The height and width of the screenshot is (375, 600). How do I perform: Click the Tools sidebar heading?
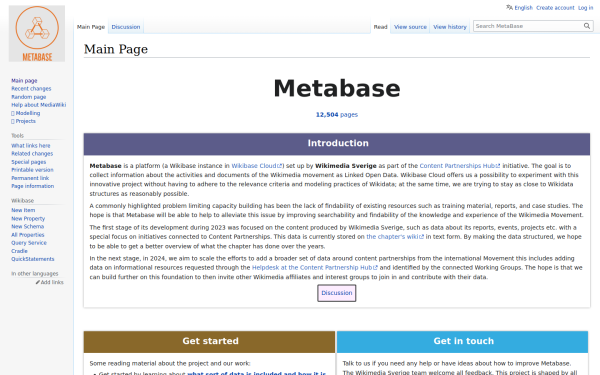[17, 136]
